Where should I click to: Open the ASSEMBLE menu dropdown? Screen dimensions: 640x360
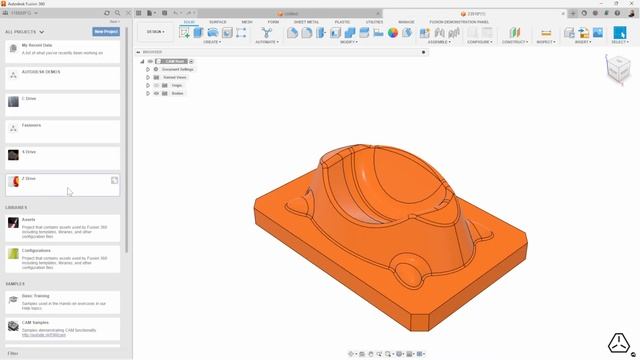click(x=439, y=42)
